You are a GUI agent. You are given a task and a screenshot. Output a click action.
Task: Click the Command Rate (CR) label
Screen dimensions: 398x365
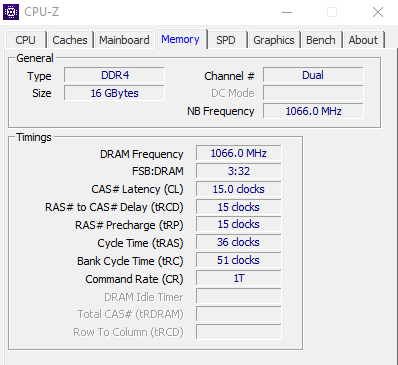tap(134, 279)
